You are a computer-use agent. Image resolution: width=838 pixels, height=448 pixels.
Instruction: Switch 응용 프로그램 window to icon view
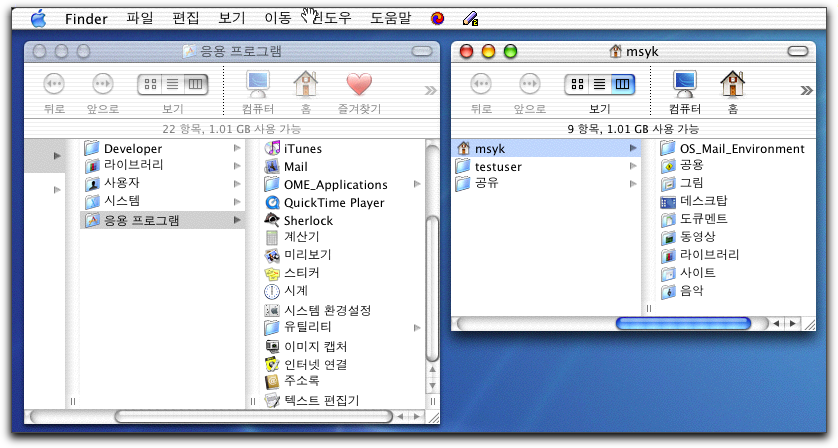pos(150,85)
